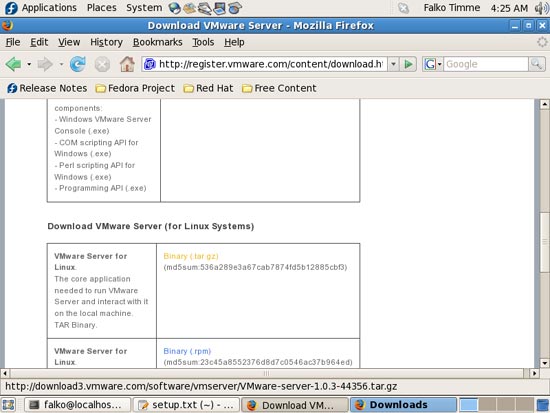Click the Google search input field
Viewport: 550px width, 413px height.
486,64
